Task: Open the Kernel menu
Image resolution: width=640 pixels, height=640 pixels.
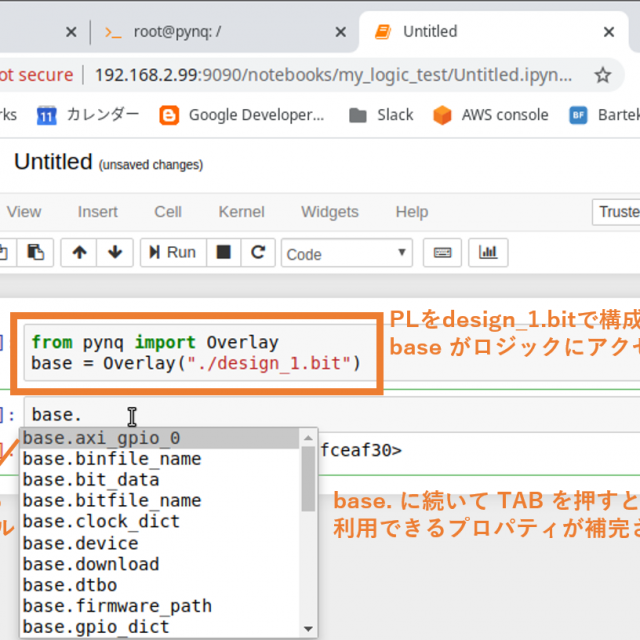Action: tap(241, 212)
